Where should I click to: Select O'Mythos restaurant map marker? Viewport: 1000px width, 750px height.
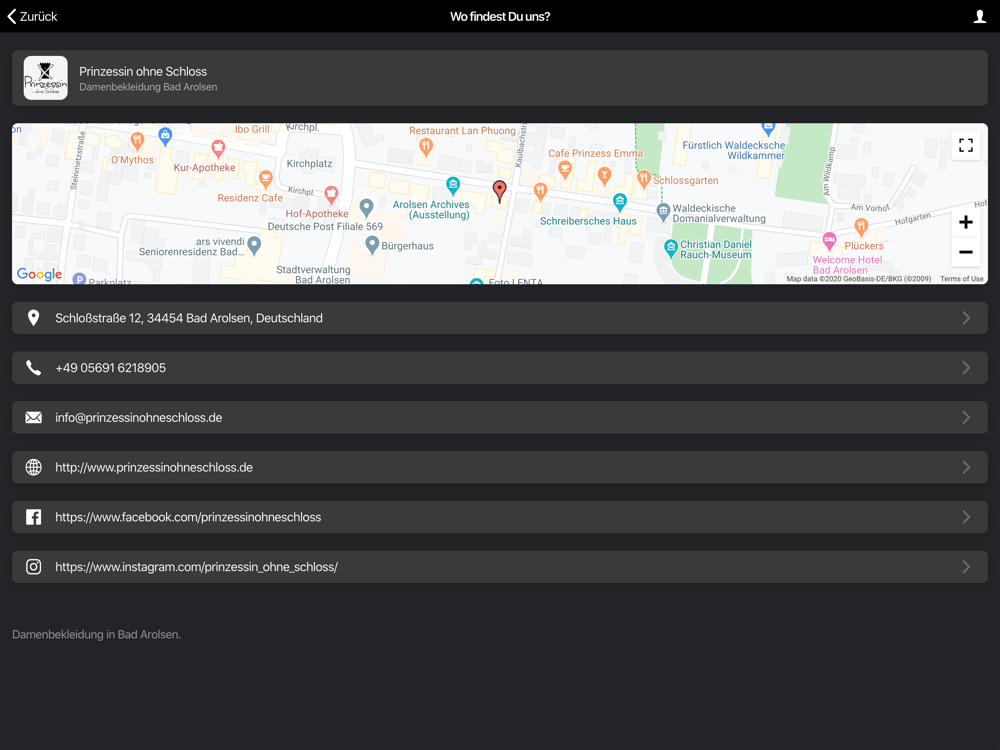[x=137, y=140]
